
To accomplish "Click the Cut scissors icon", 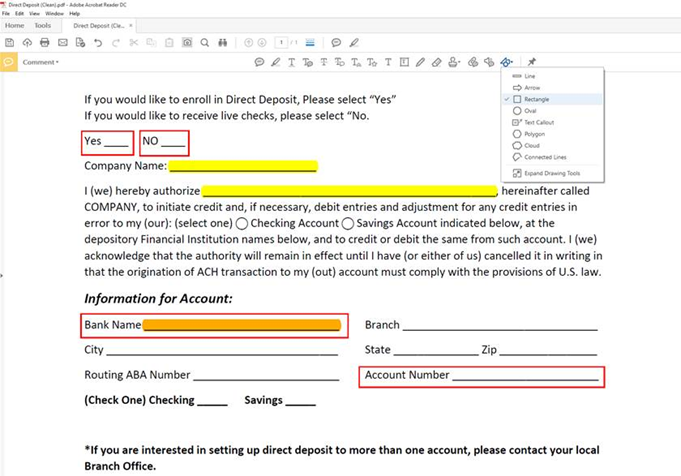I will click(x=134, y=43).
